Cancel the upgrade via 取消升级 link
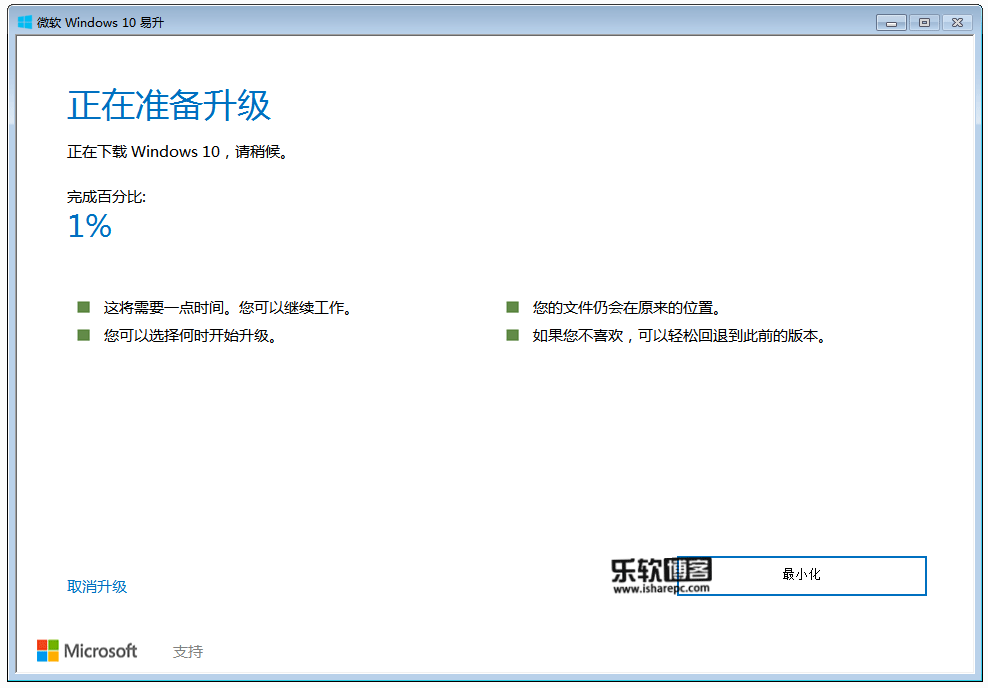Screen dimensions: 988x688 [x=97, y=587]
